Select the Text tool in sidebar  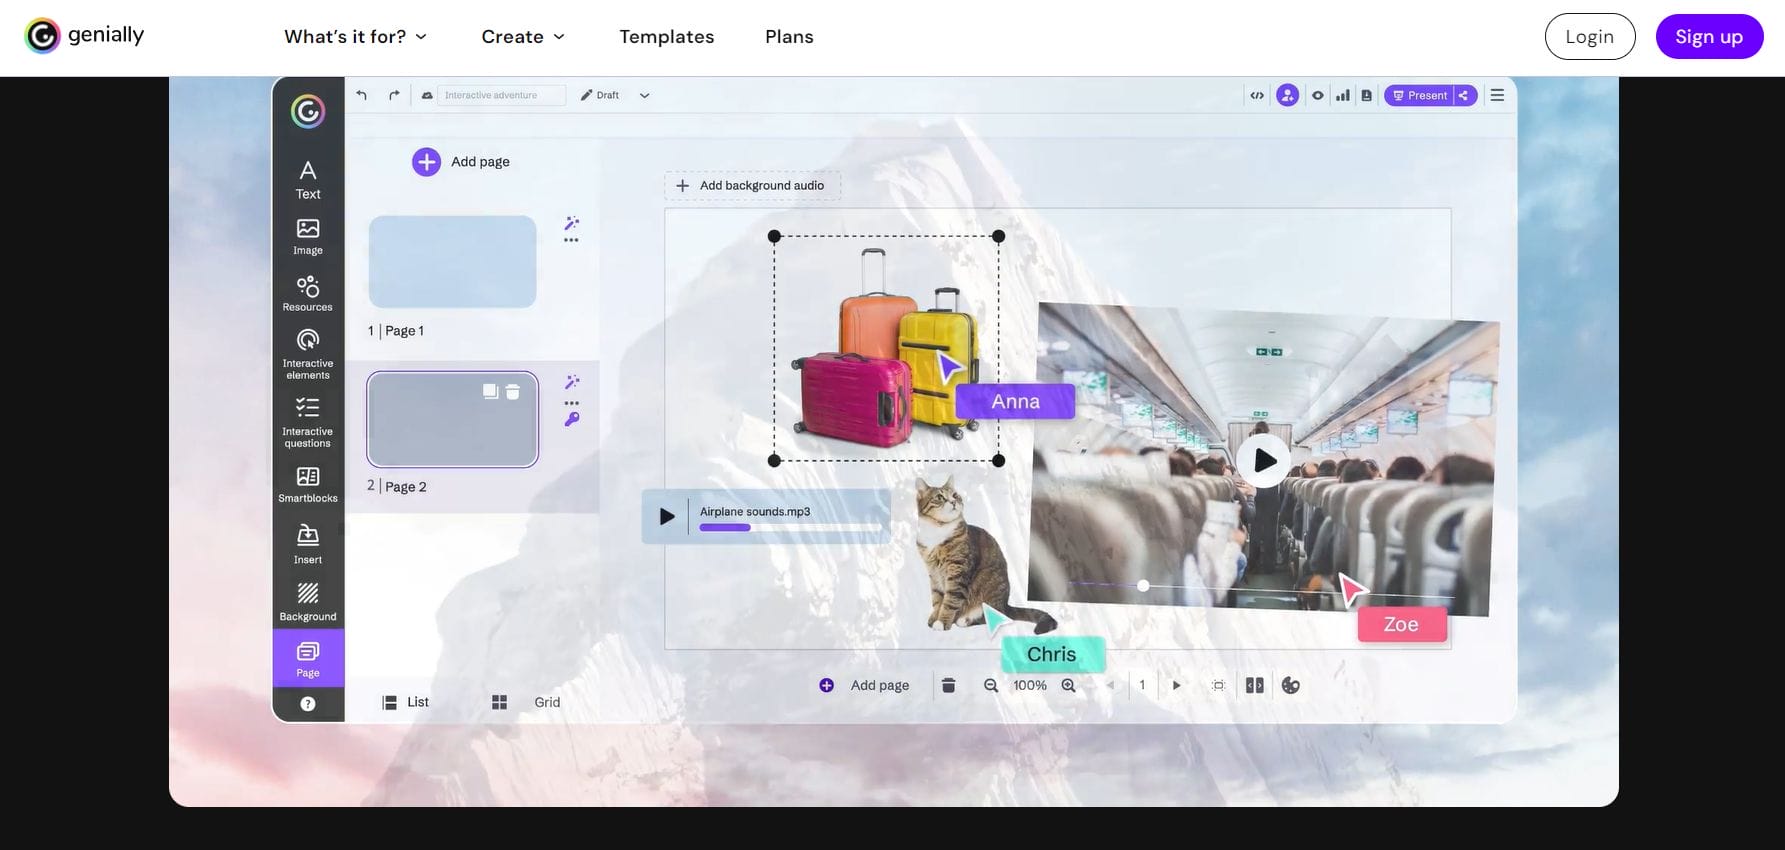pyautogui.click(x=308, y=180)
